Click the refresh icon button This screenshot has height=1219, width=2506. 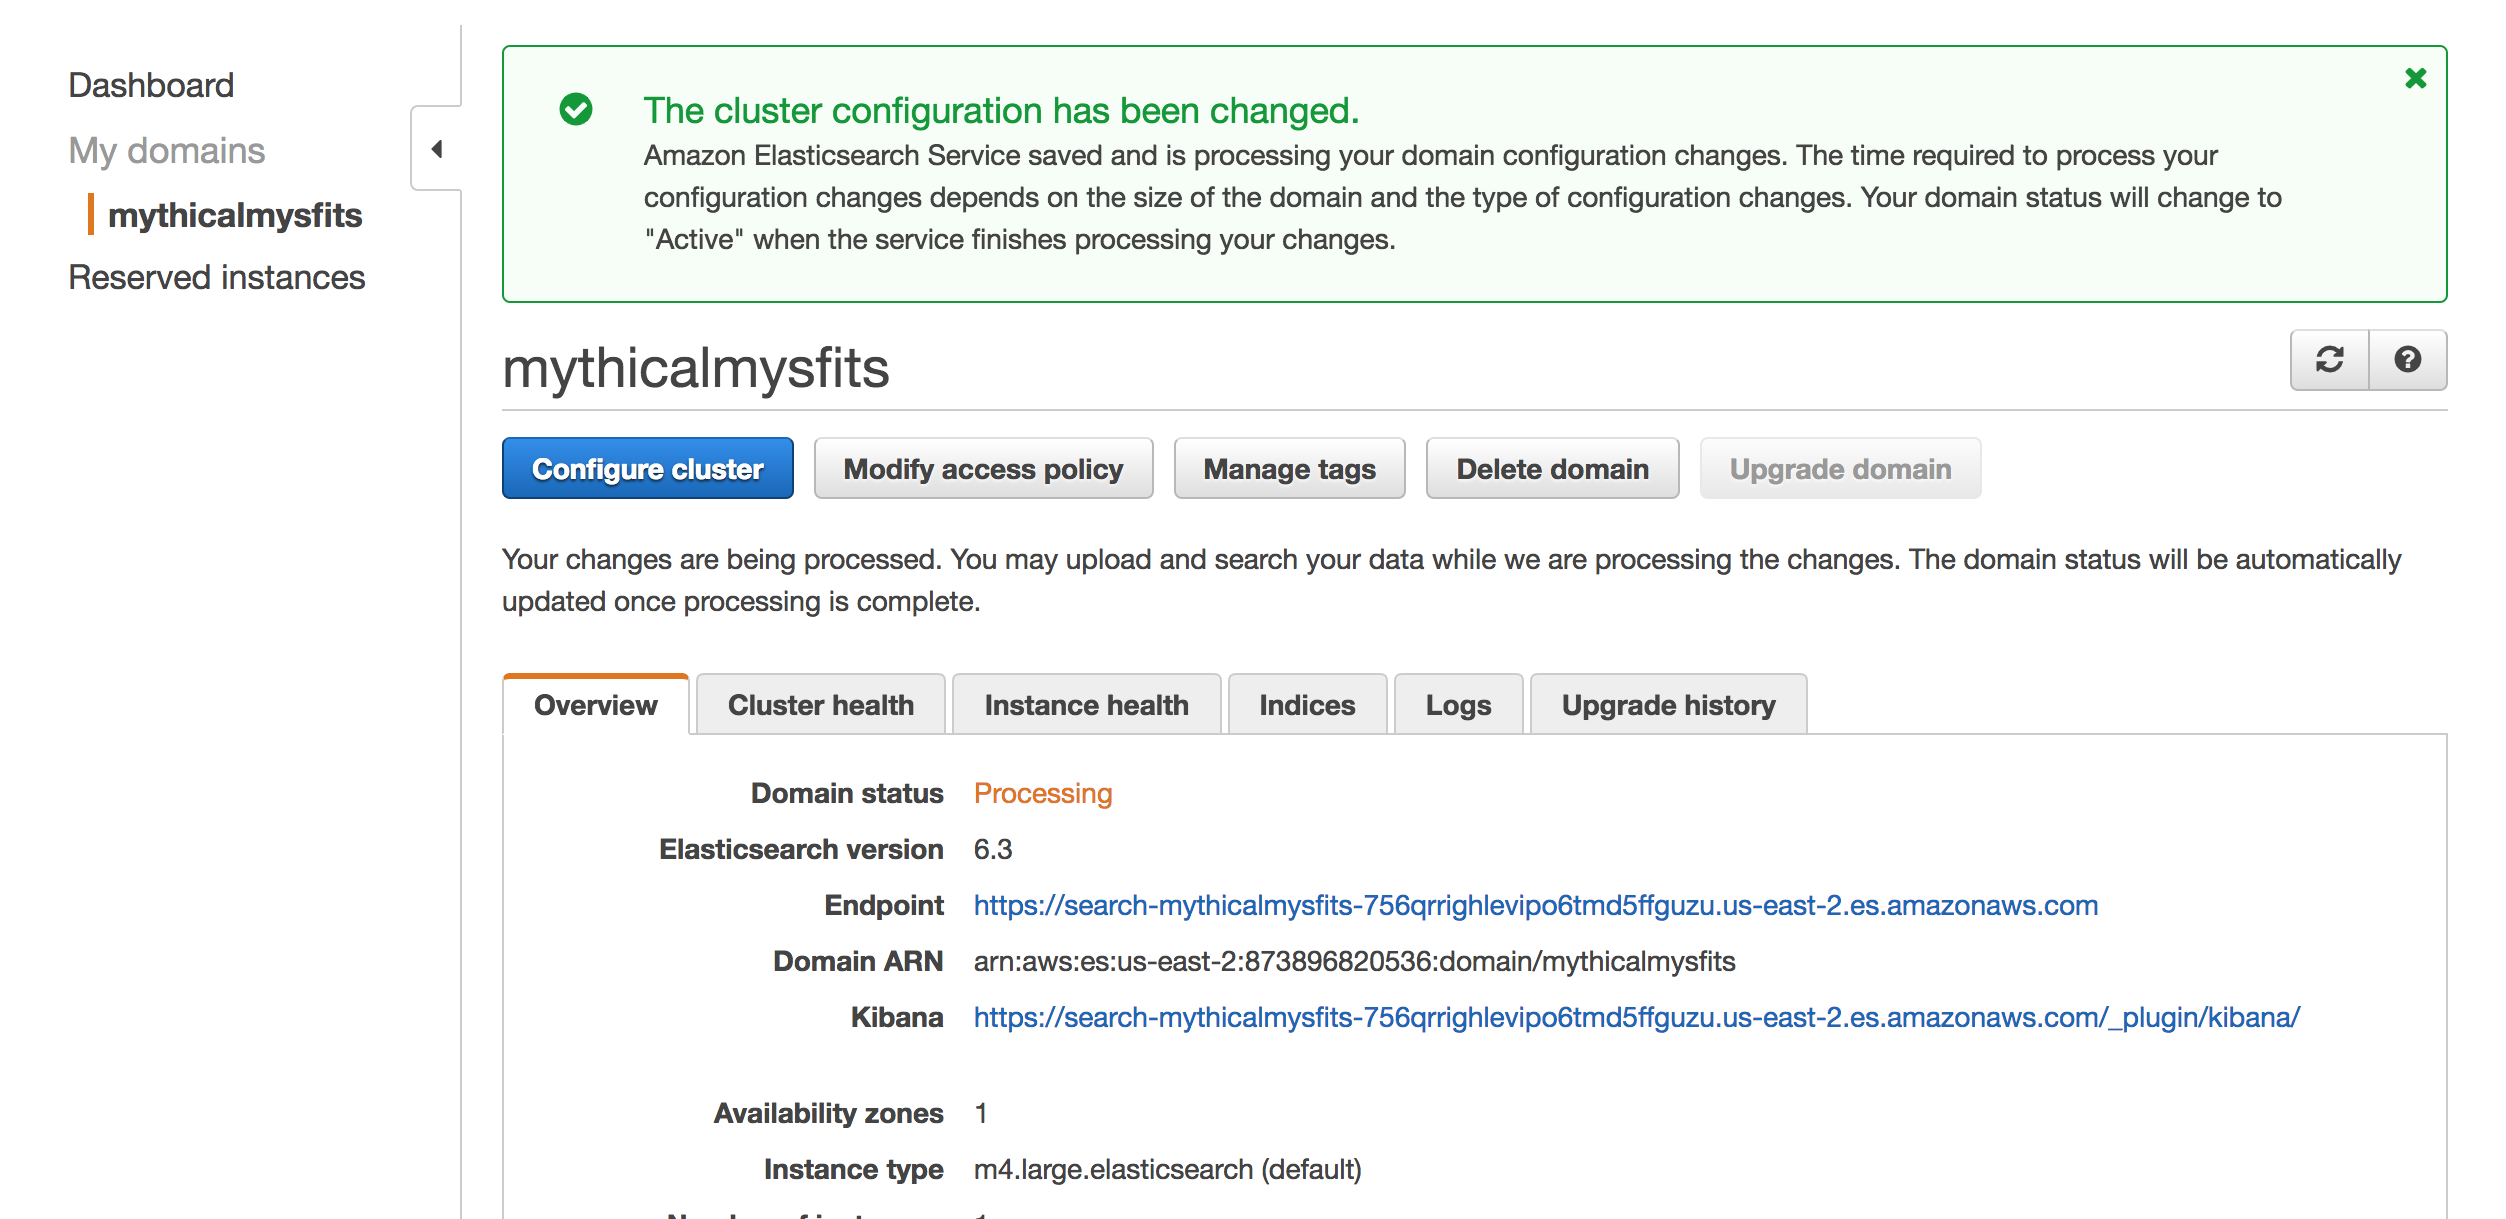click(2330, 360)
